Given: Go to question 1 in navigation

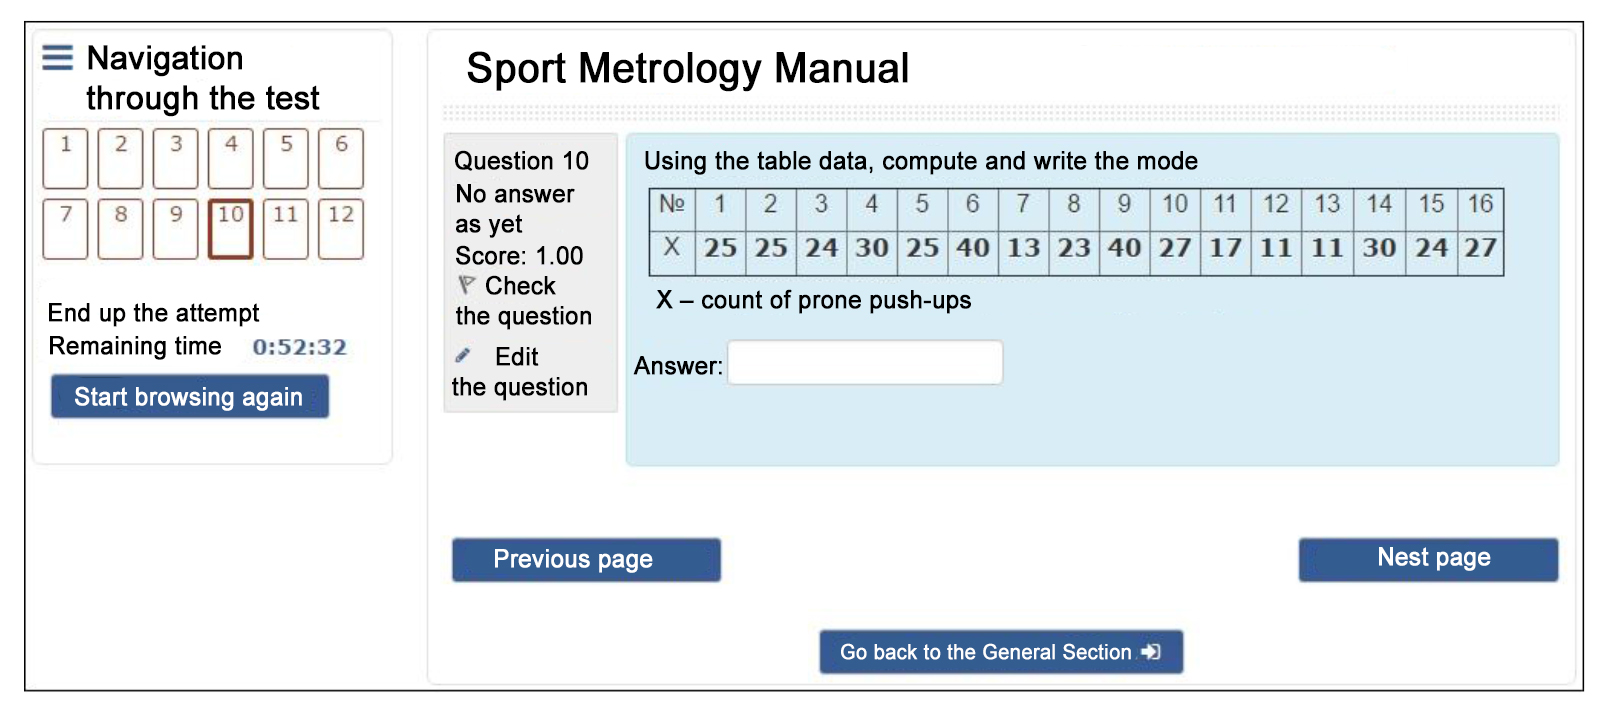Looking at the screenshot, I should tap(66, 158).
